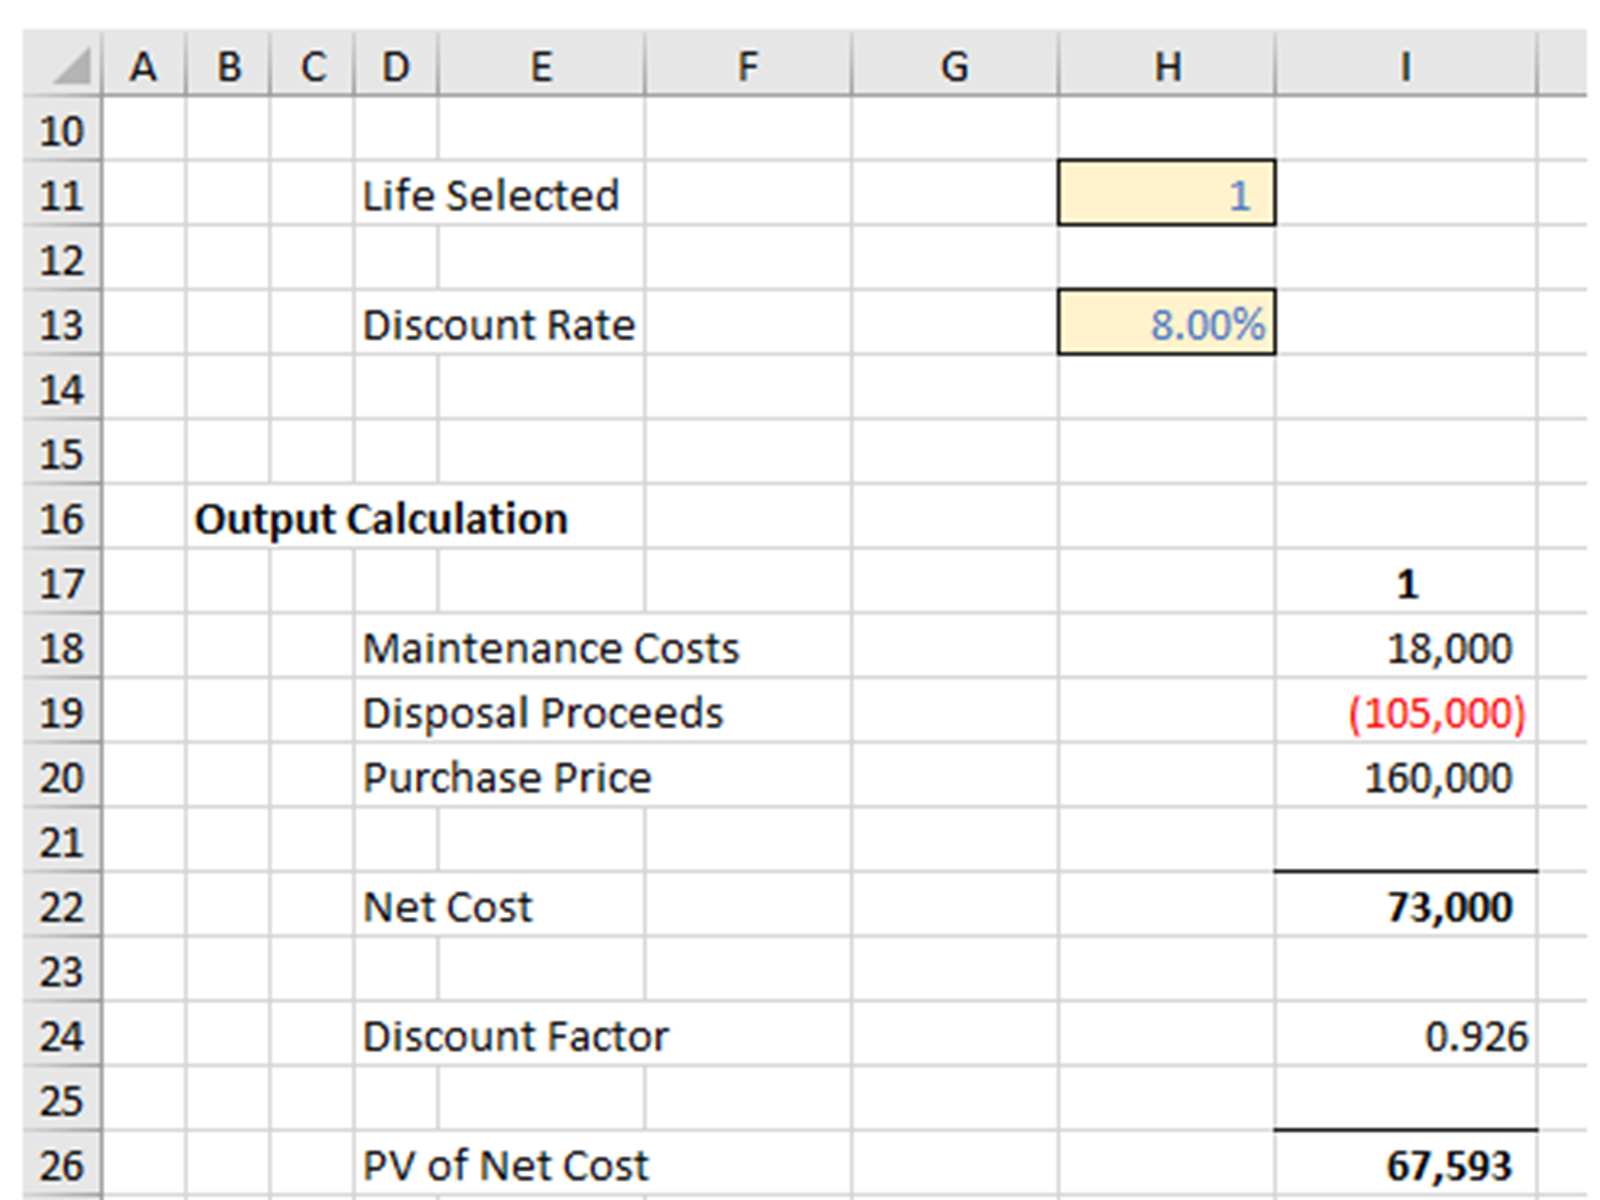Click the Select All corner triangle
Image resolution: width=1600 pixels, height=1200 pixels.
pos(70,68)
